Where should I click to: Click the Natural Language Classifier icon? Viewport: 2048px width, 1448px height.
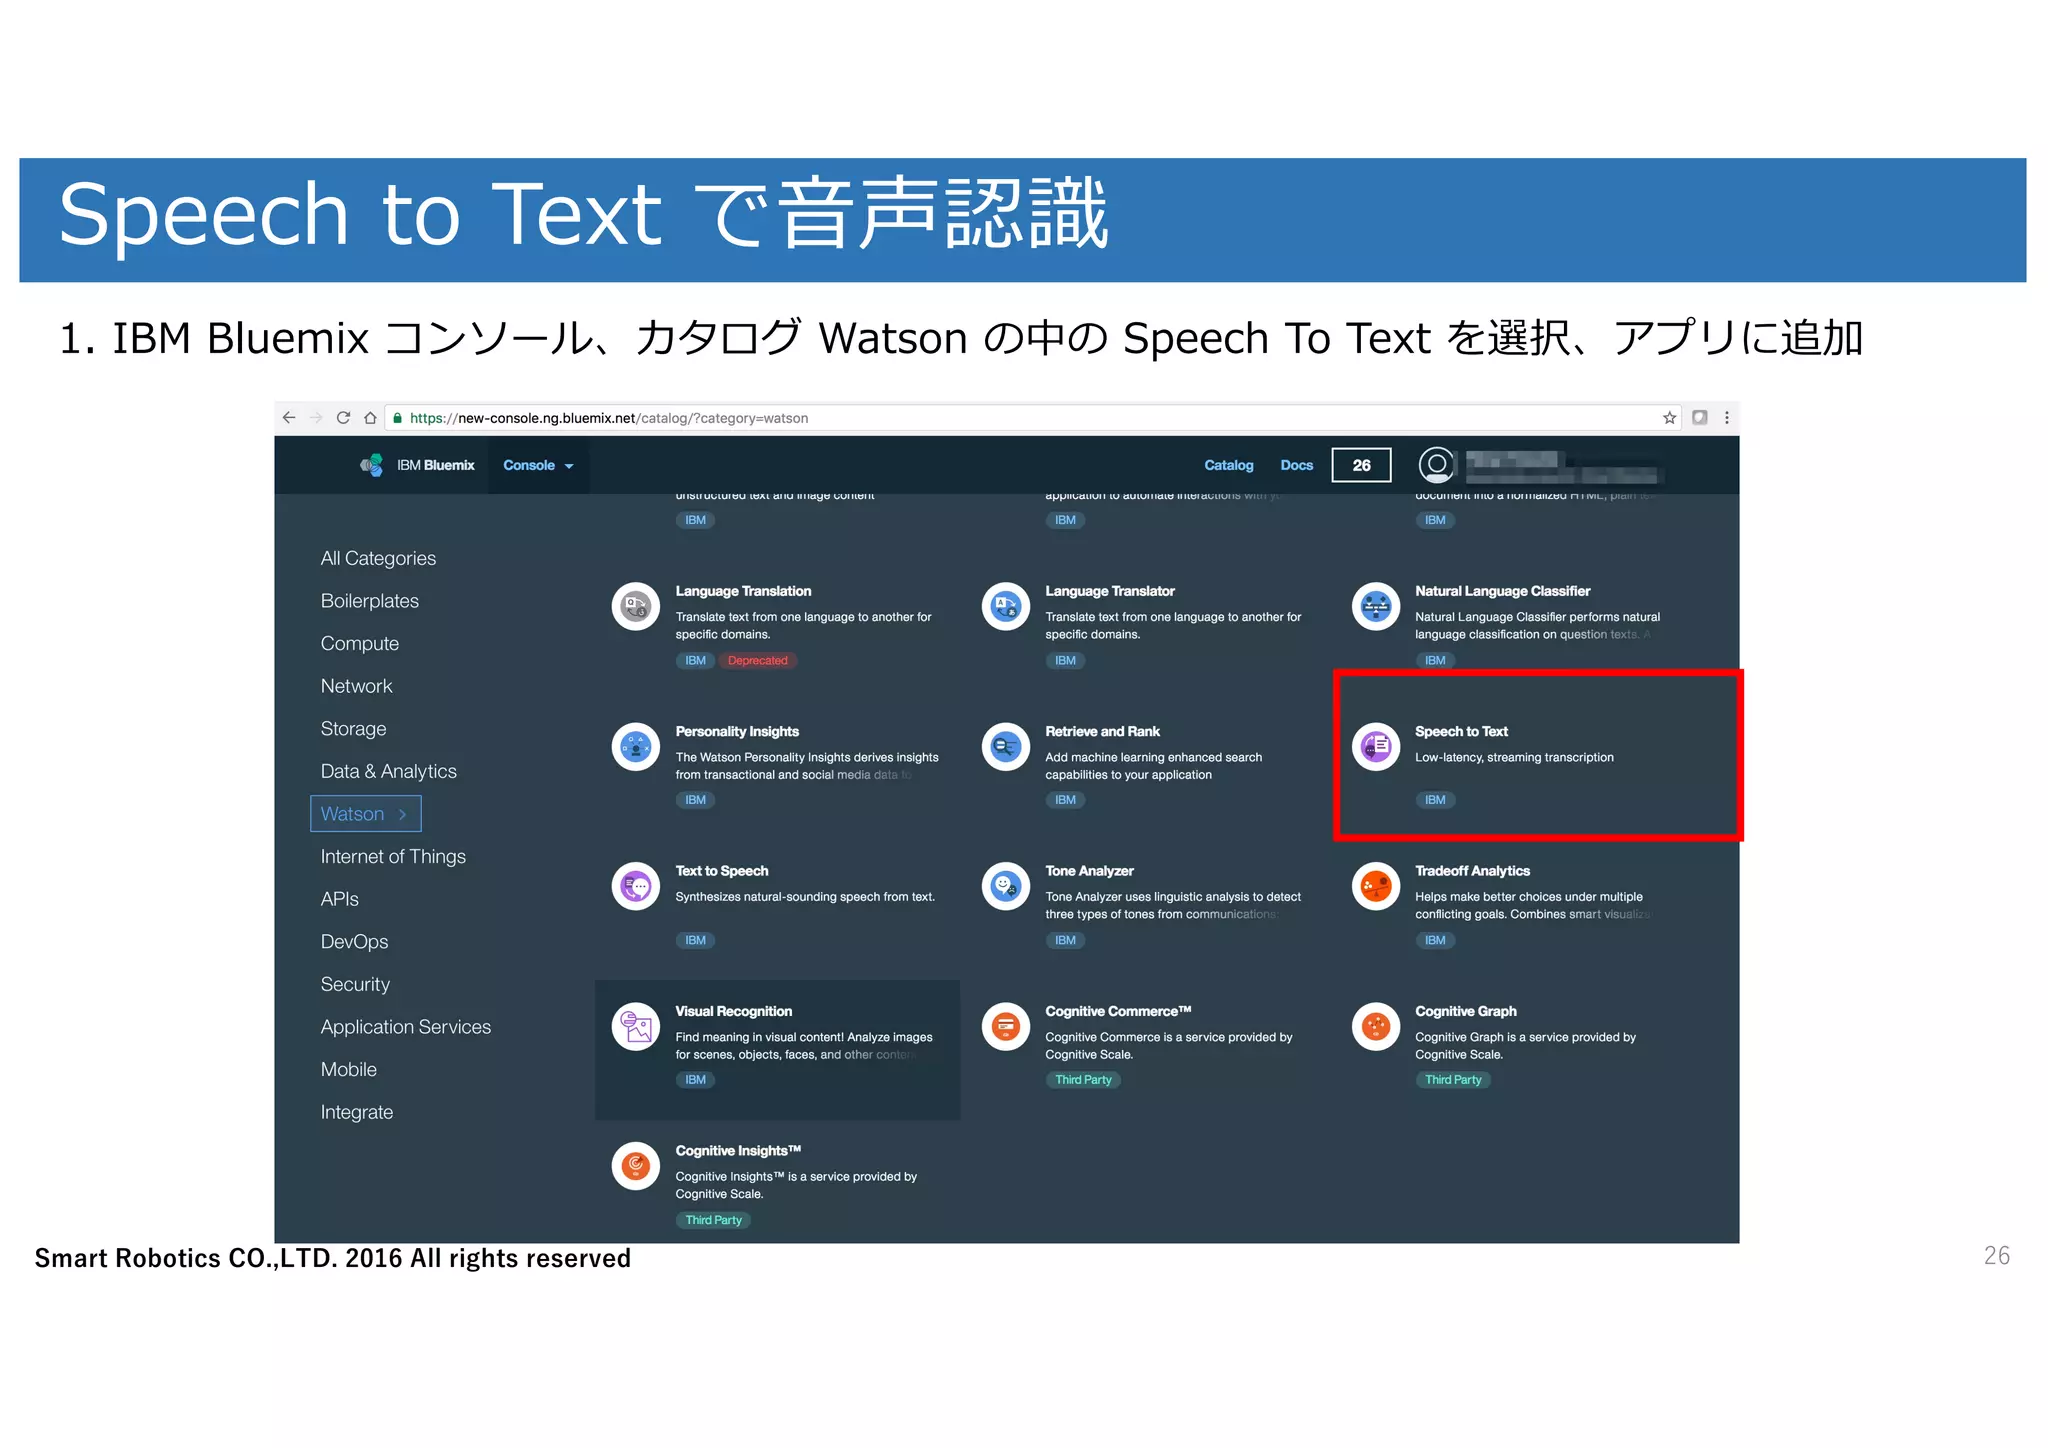pos(1376,606)
